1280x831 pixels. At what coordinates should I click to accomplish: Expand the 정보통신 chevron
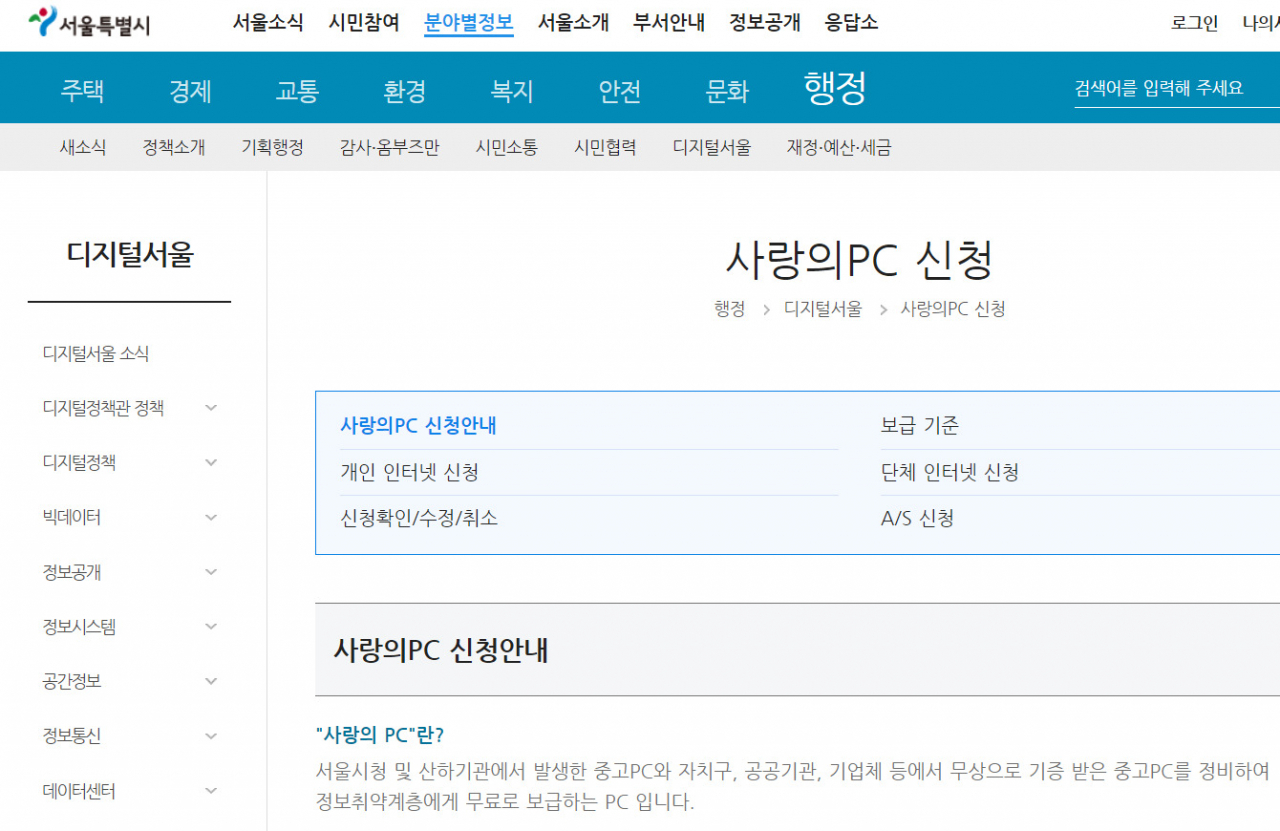pyautogui.click(x=210, y=736)
